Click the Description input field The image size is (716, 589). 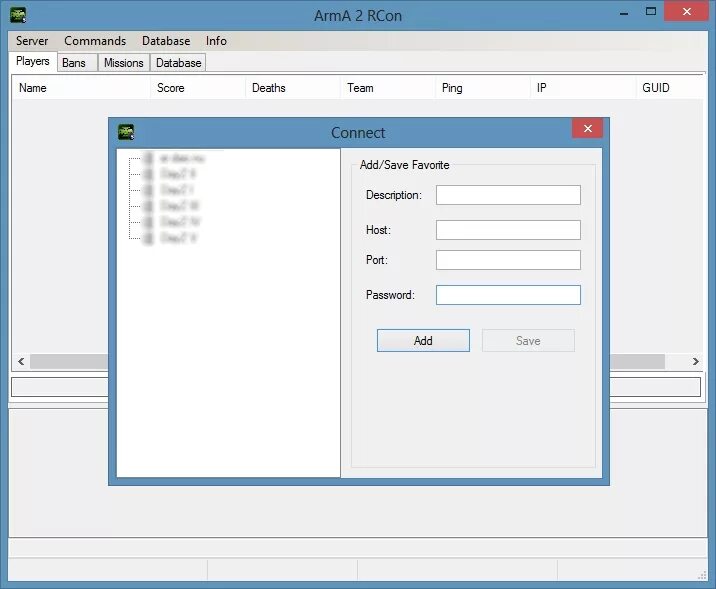point(508,195)
